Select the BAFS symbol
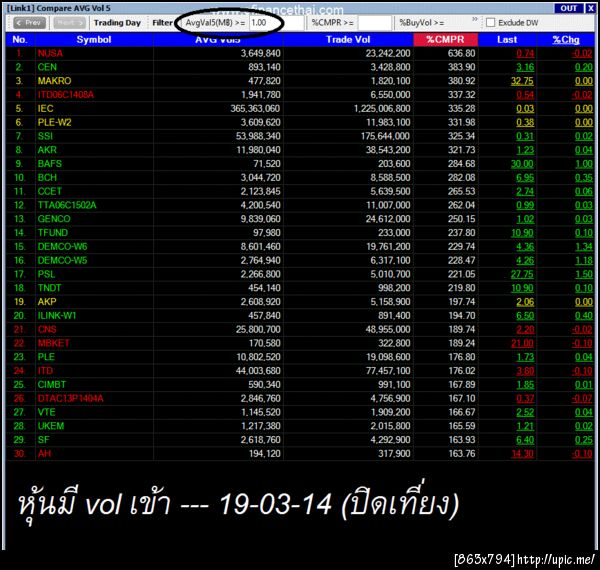Screen dimensions: 600x570 tap(49, 164)
